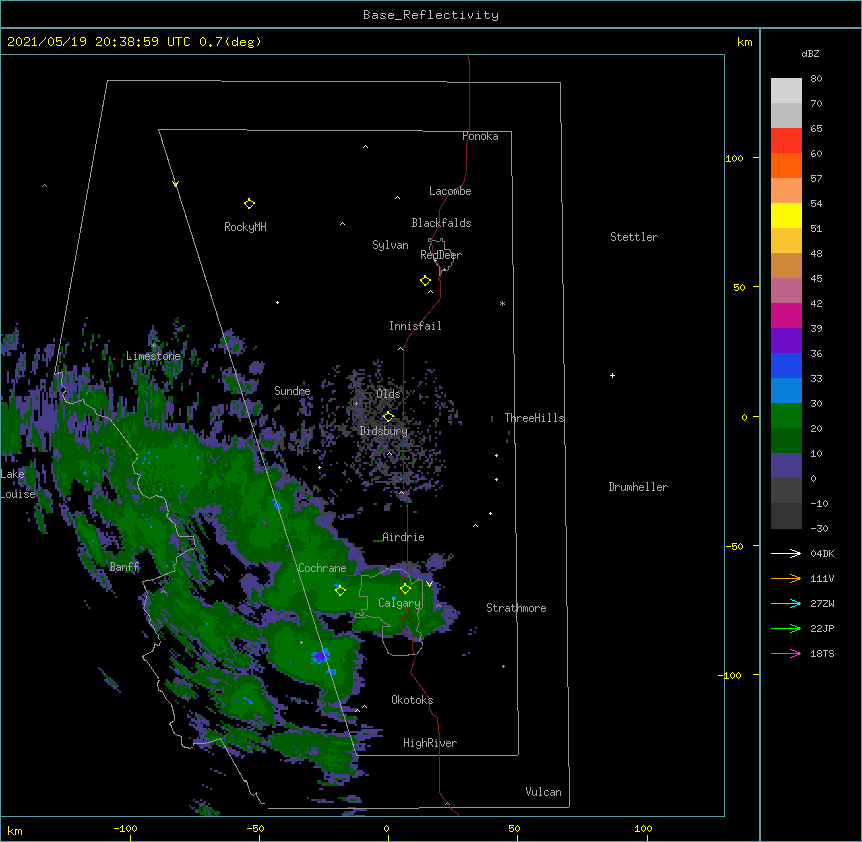Screen dimensions: 862x842
Task: Pick the lightest gray 80-70 dBZ swatch
Action: click(786, 90)
